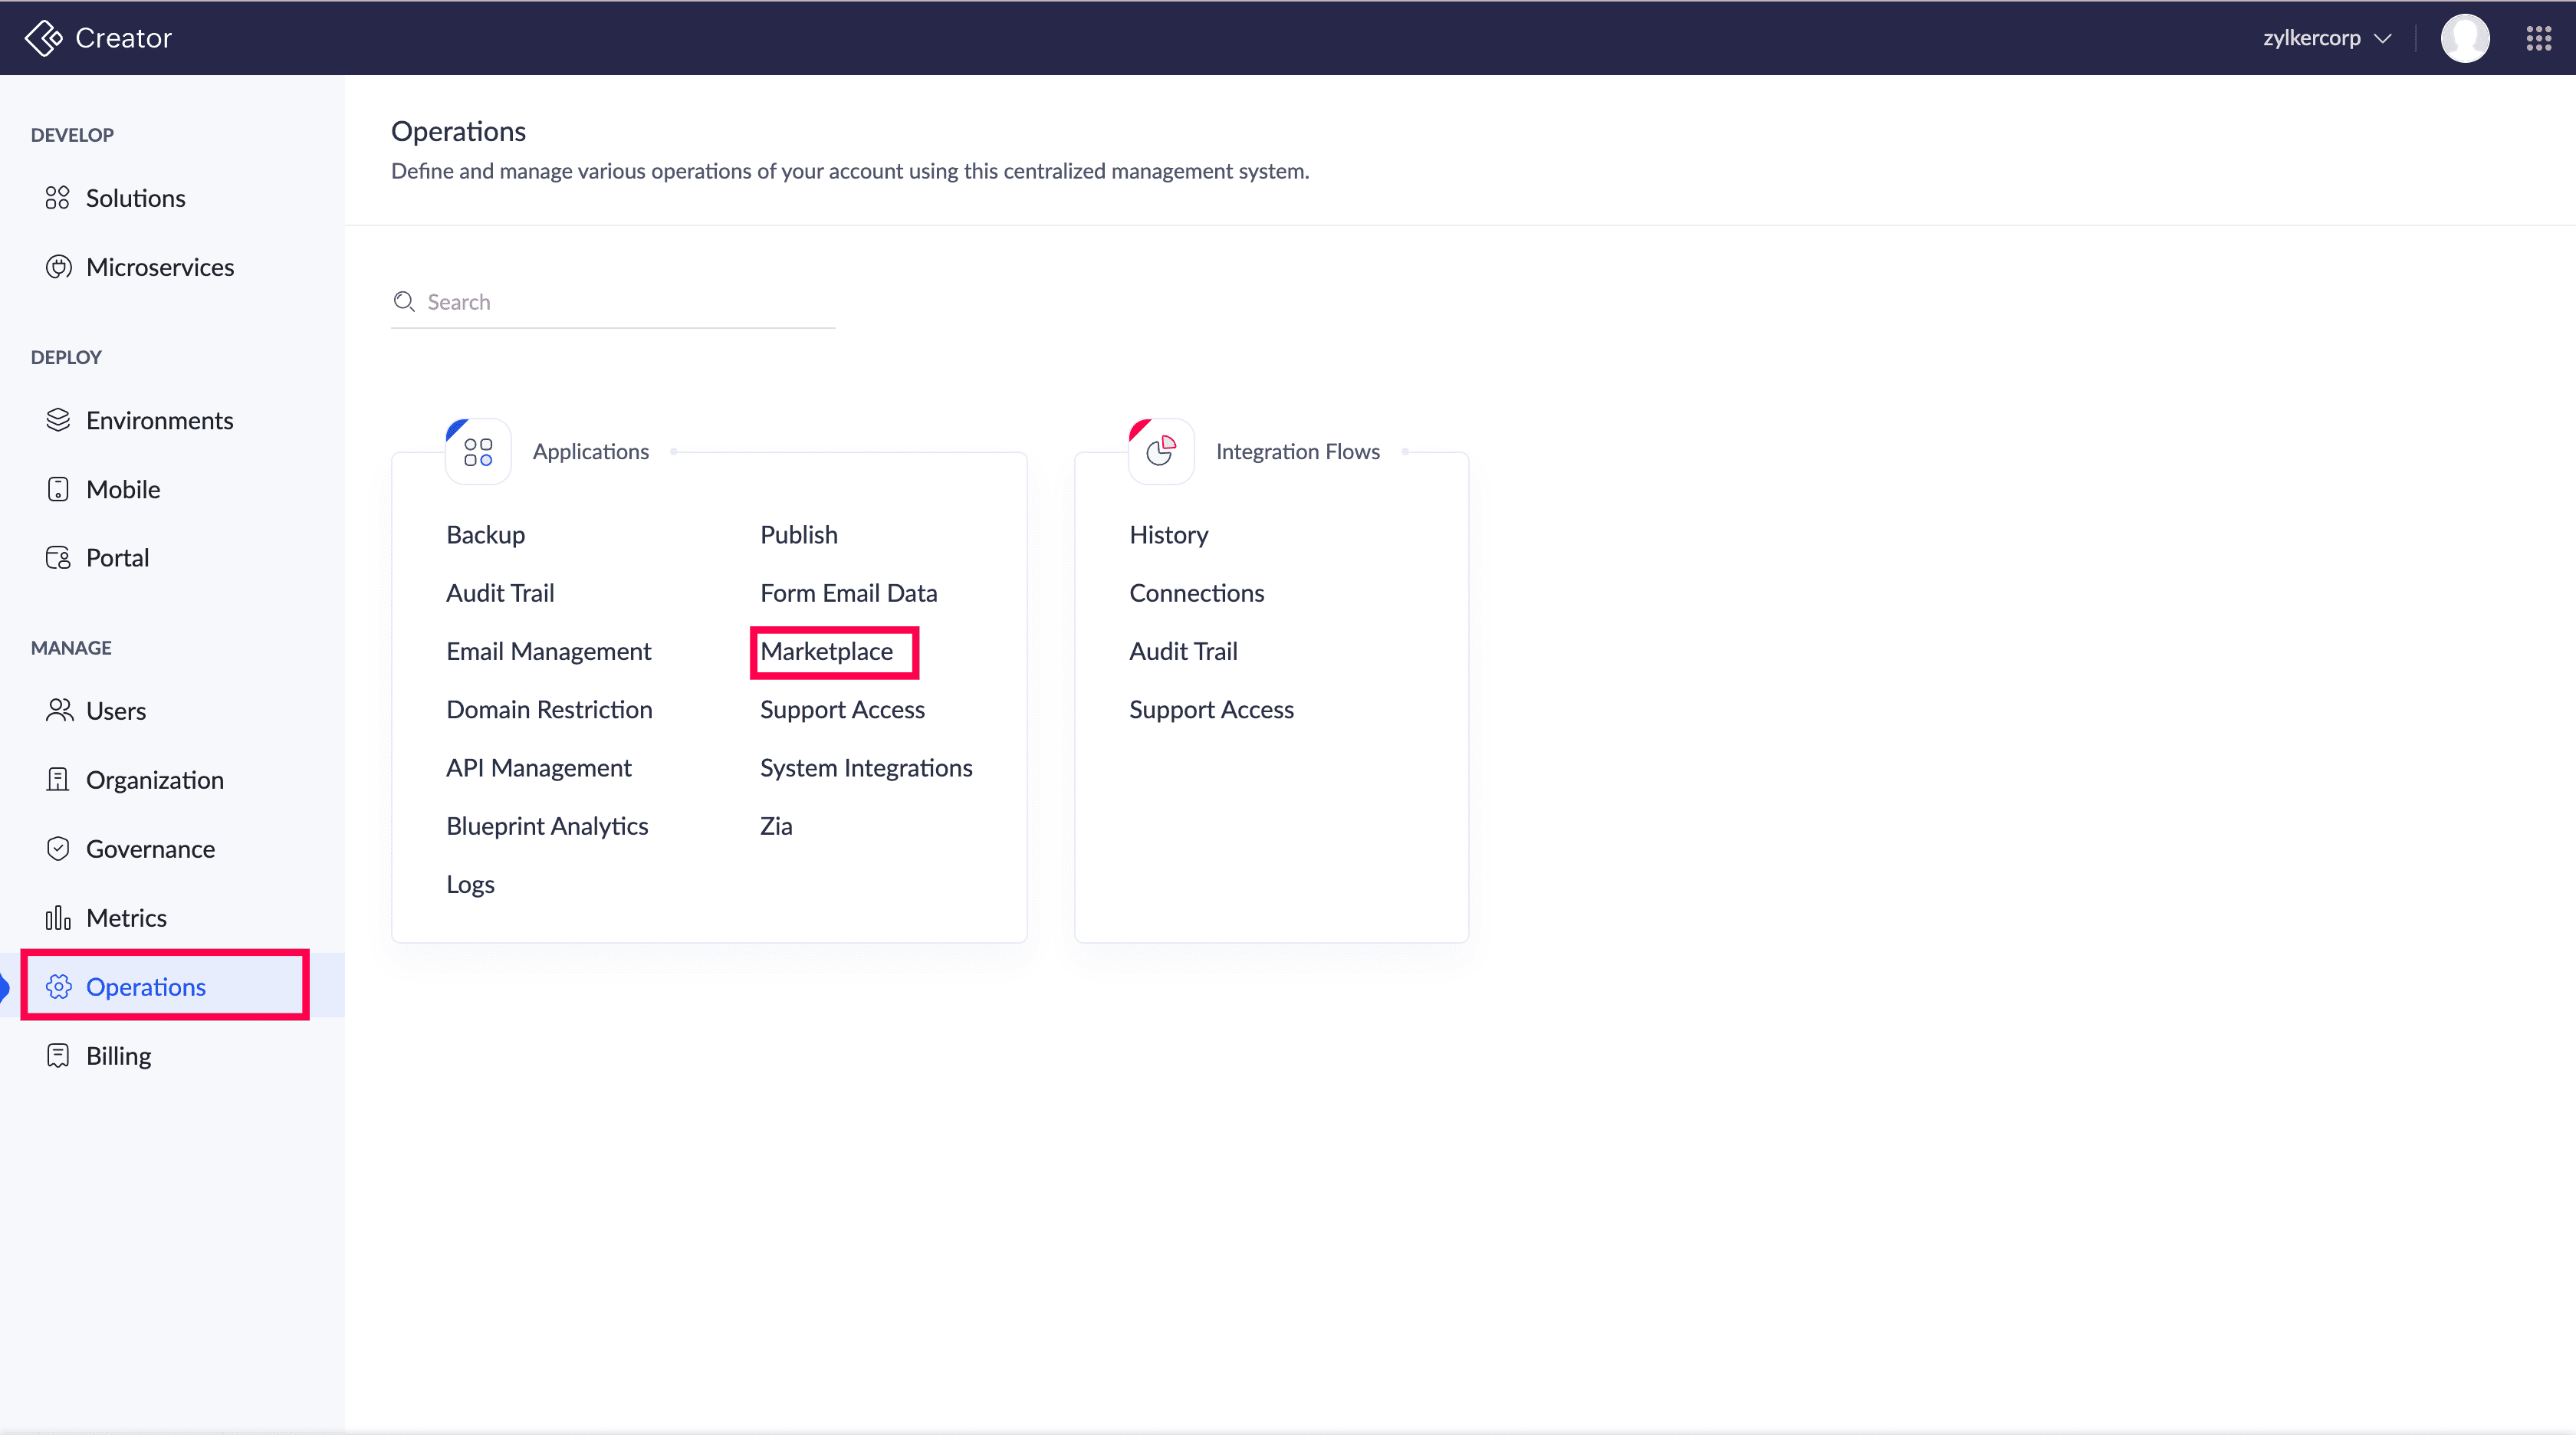Expand the zylkercorp account dropdown
Screen dimensions: 2576x1435
tap(2326, 38)
